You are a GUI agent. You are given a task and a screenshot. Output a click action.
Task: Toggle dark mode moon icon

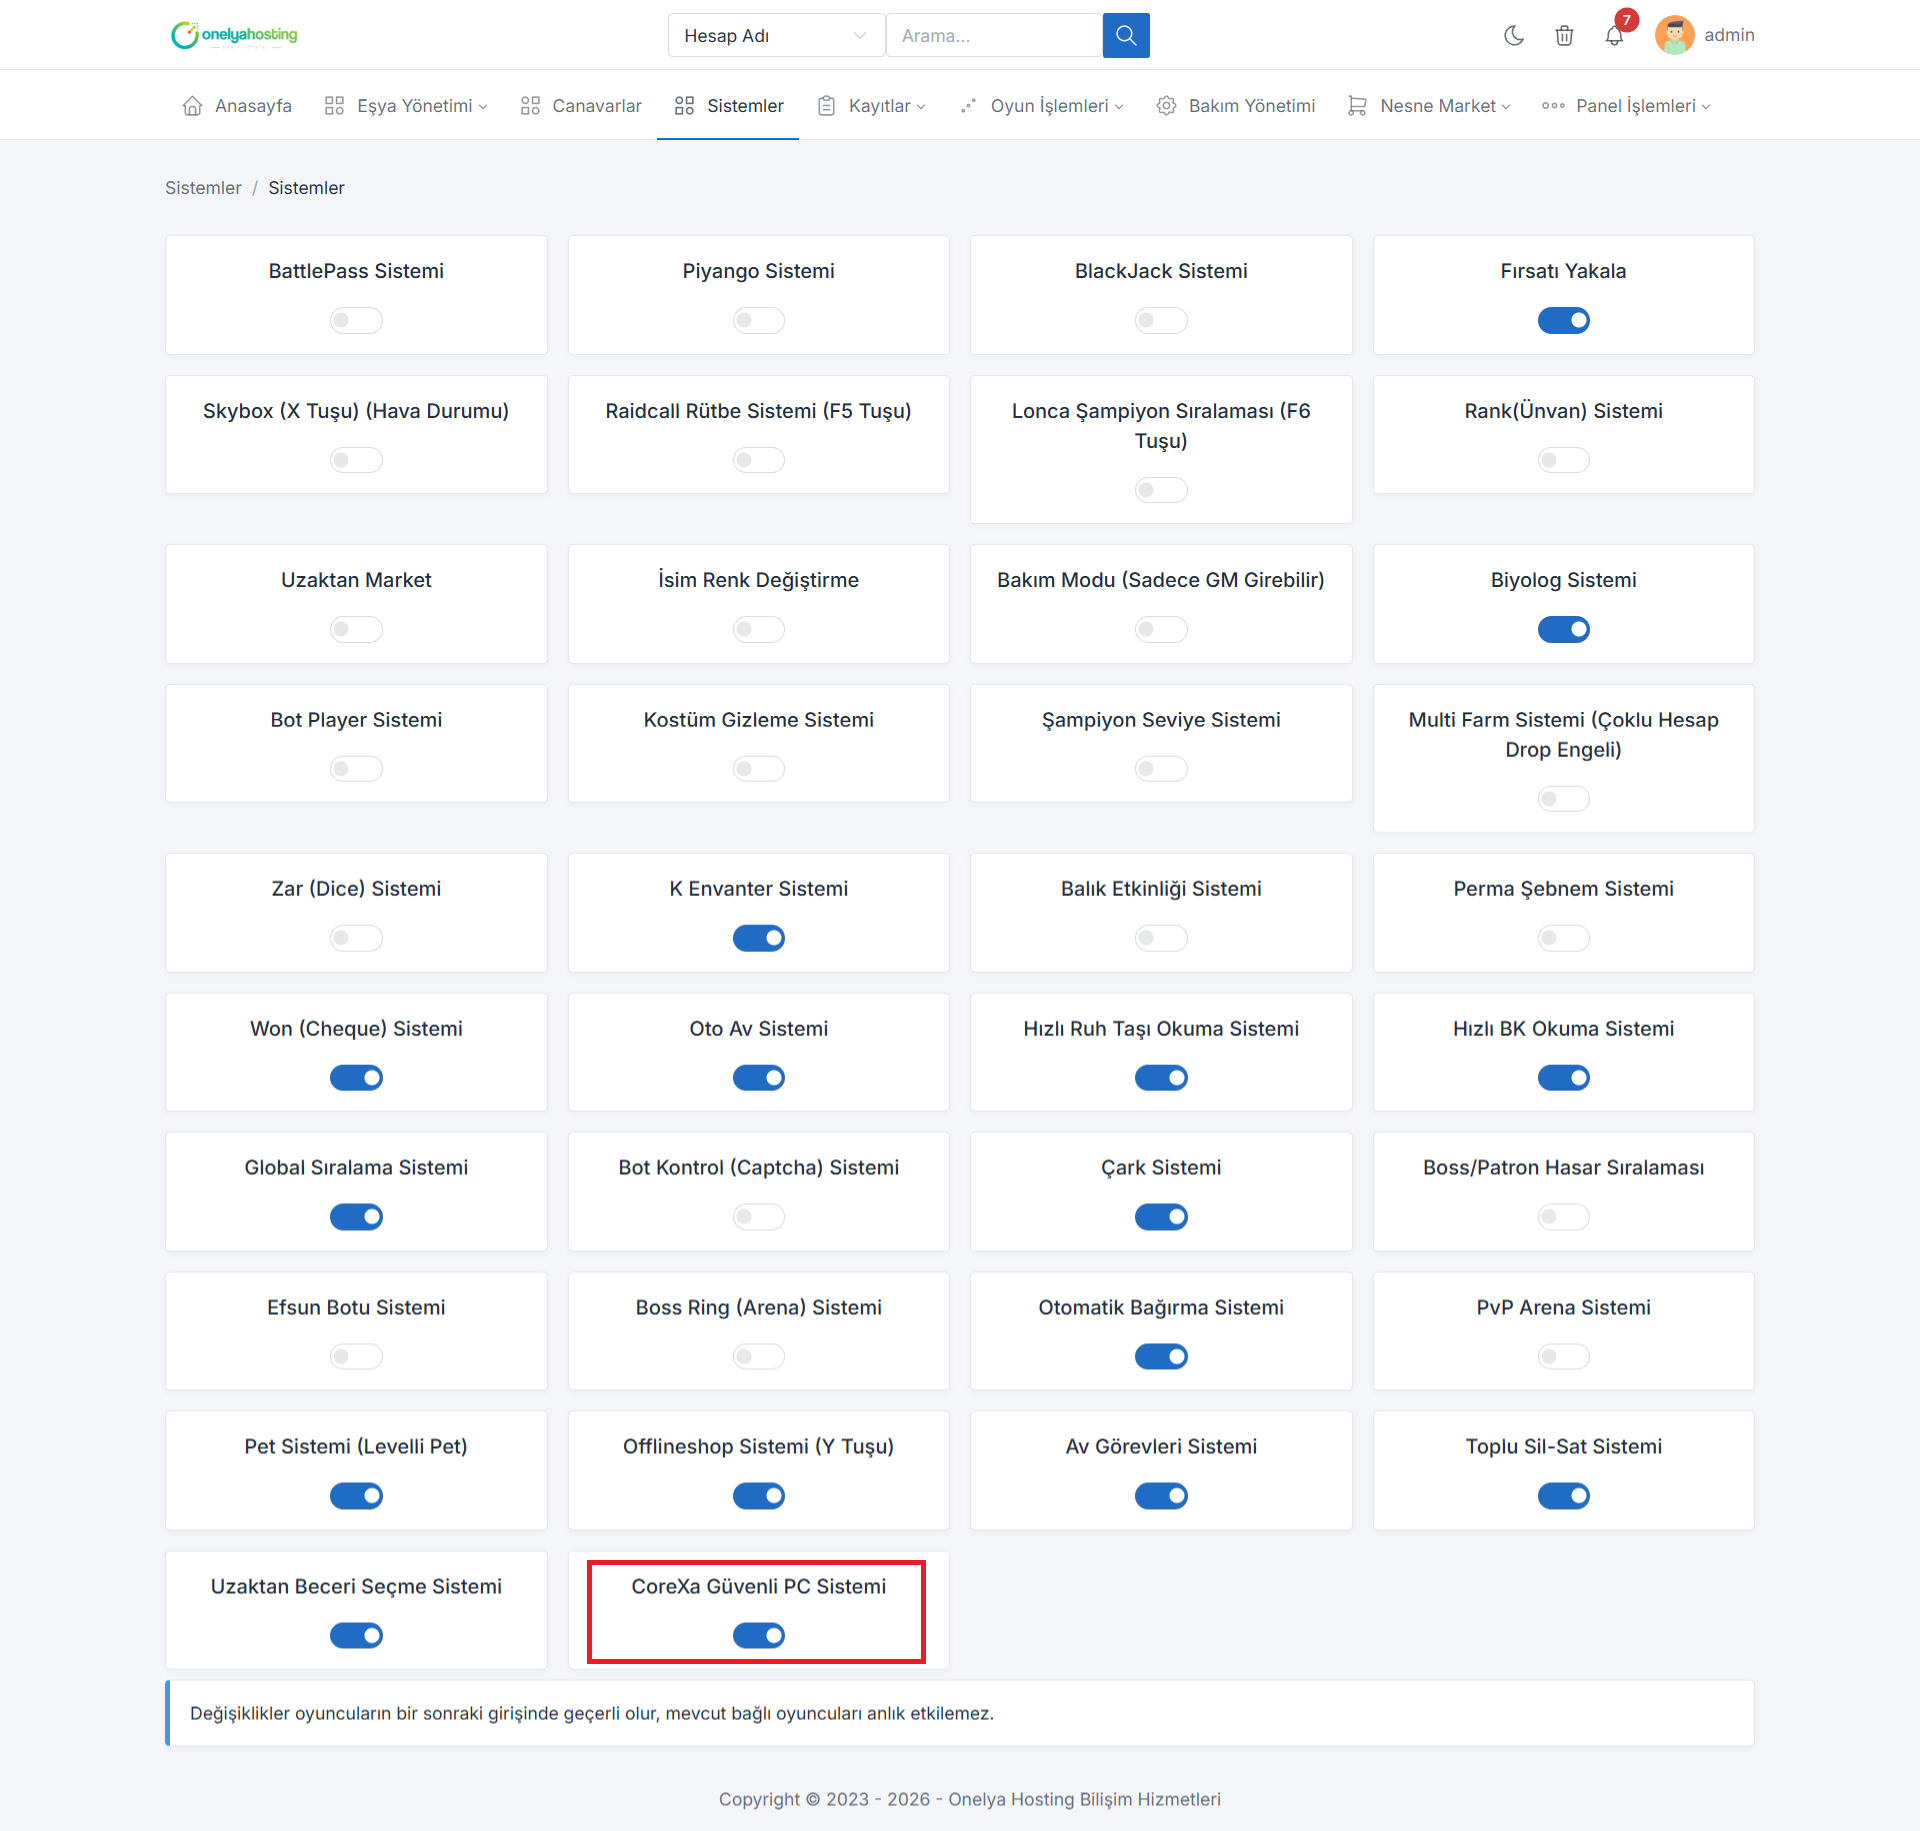point(1514,36)
